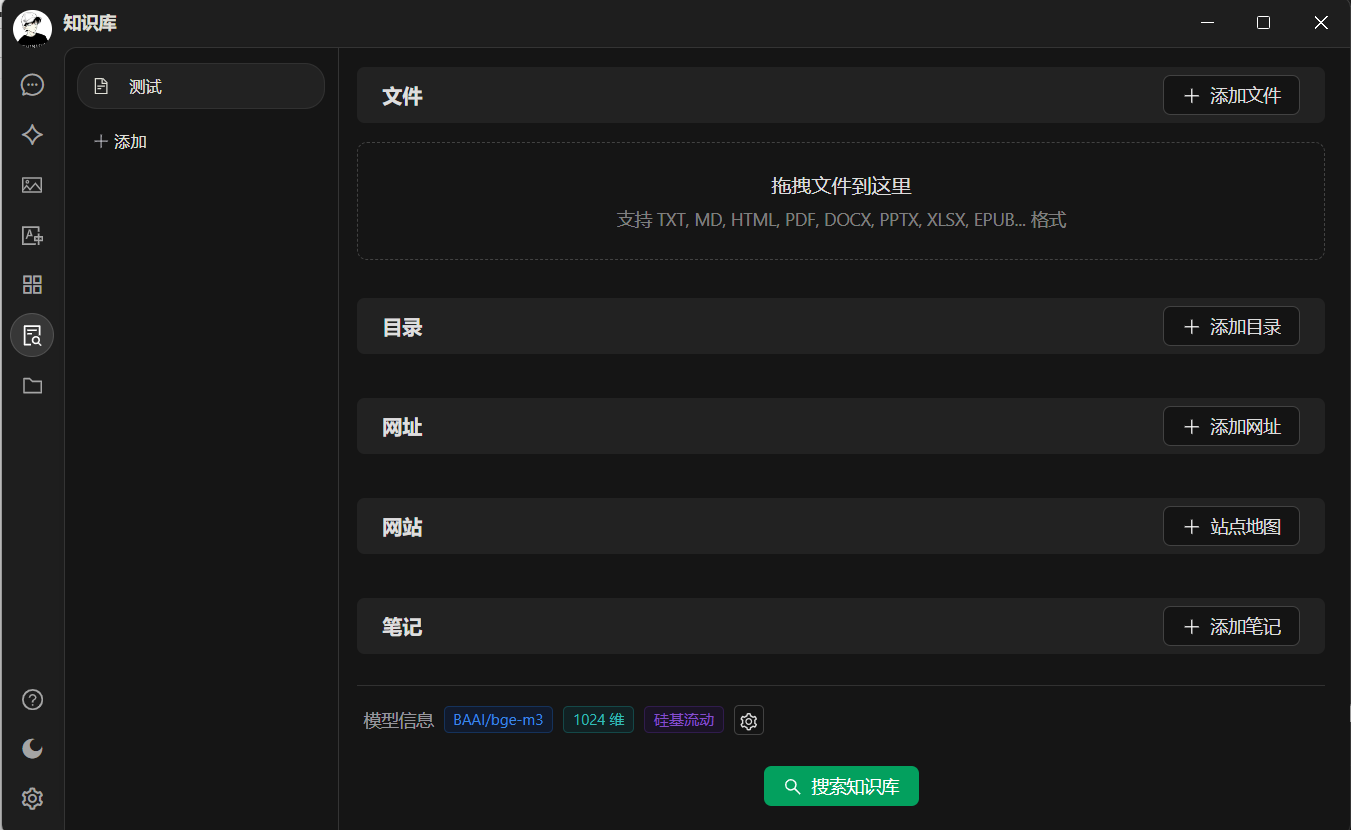This screenshot has height=830, width=1351.
Task: Click the user avatar in title bar
Action: pos(32,26)
